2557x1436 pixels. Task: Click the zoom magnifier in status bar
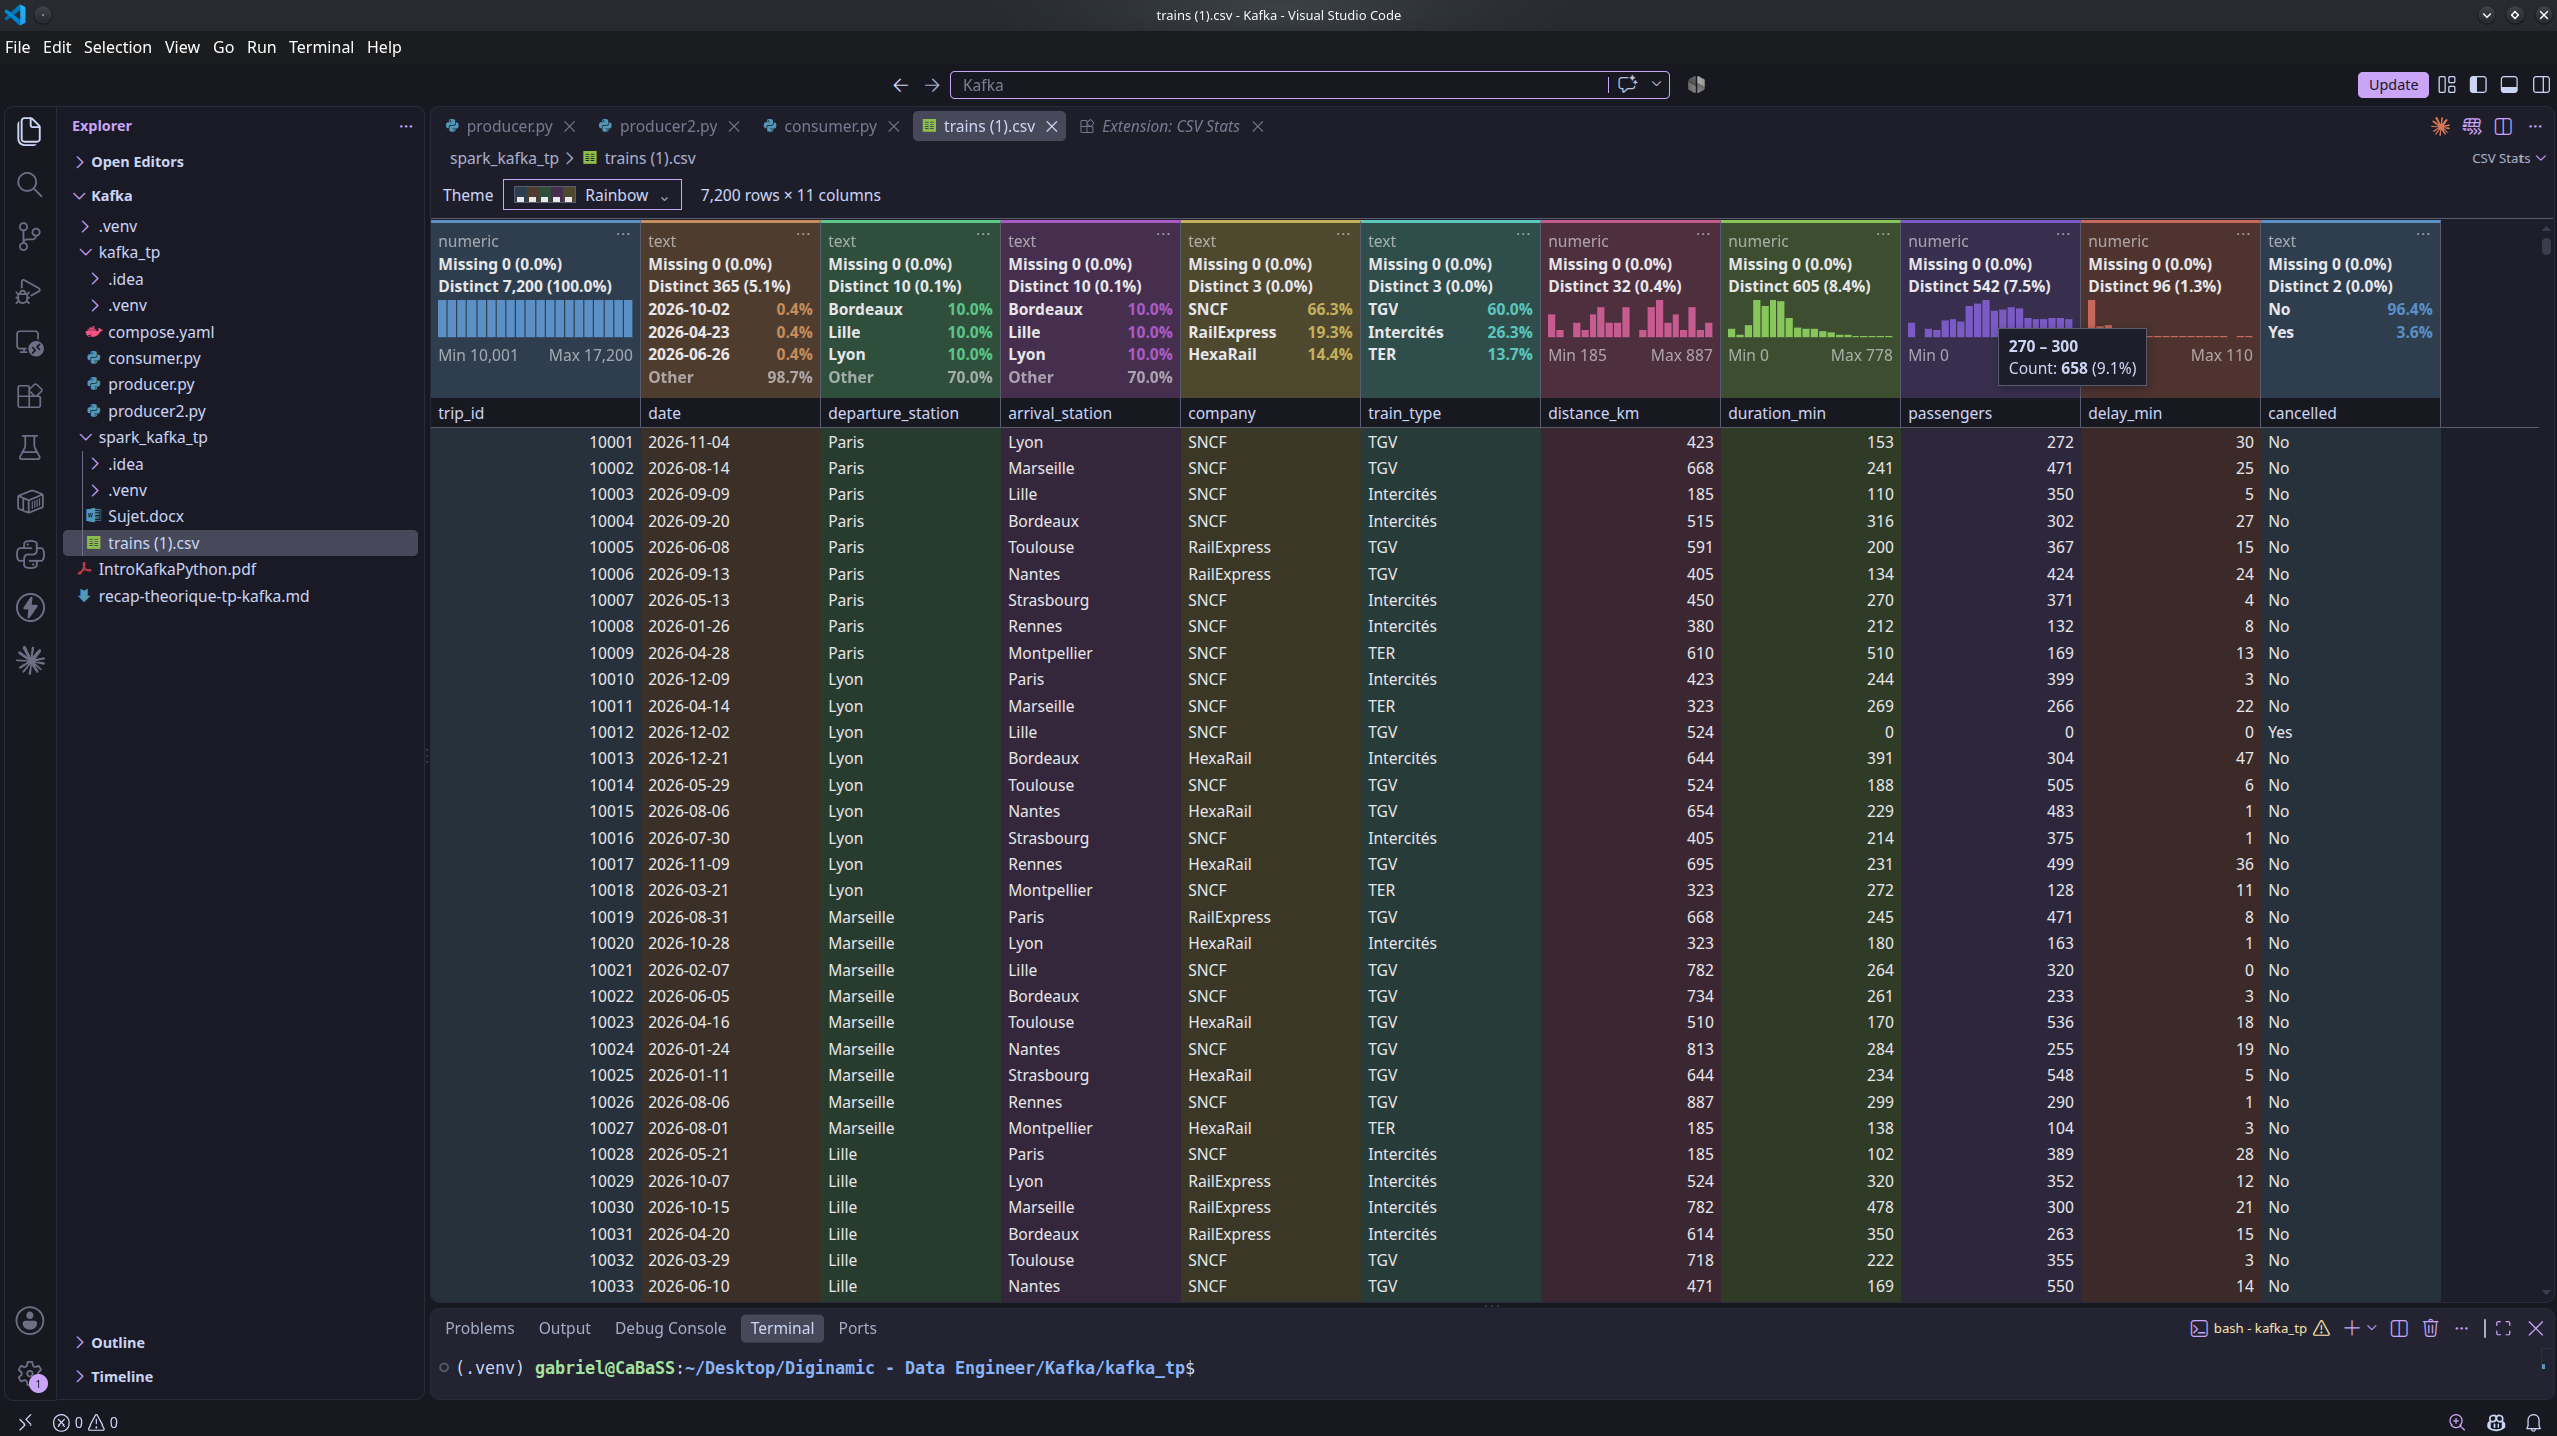(x=2457, y=1422)
